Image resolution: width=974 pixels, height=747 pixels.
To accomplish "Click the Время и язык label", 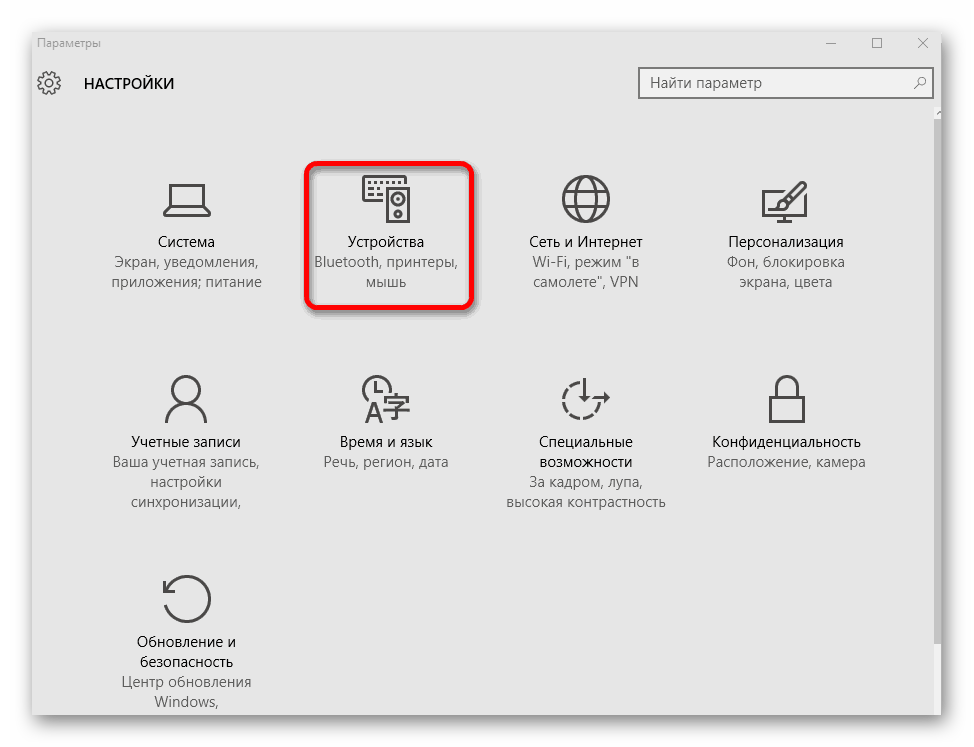I will [386, 441].
